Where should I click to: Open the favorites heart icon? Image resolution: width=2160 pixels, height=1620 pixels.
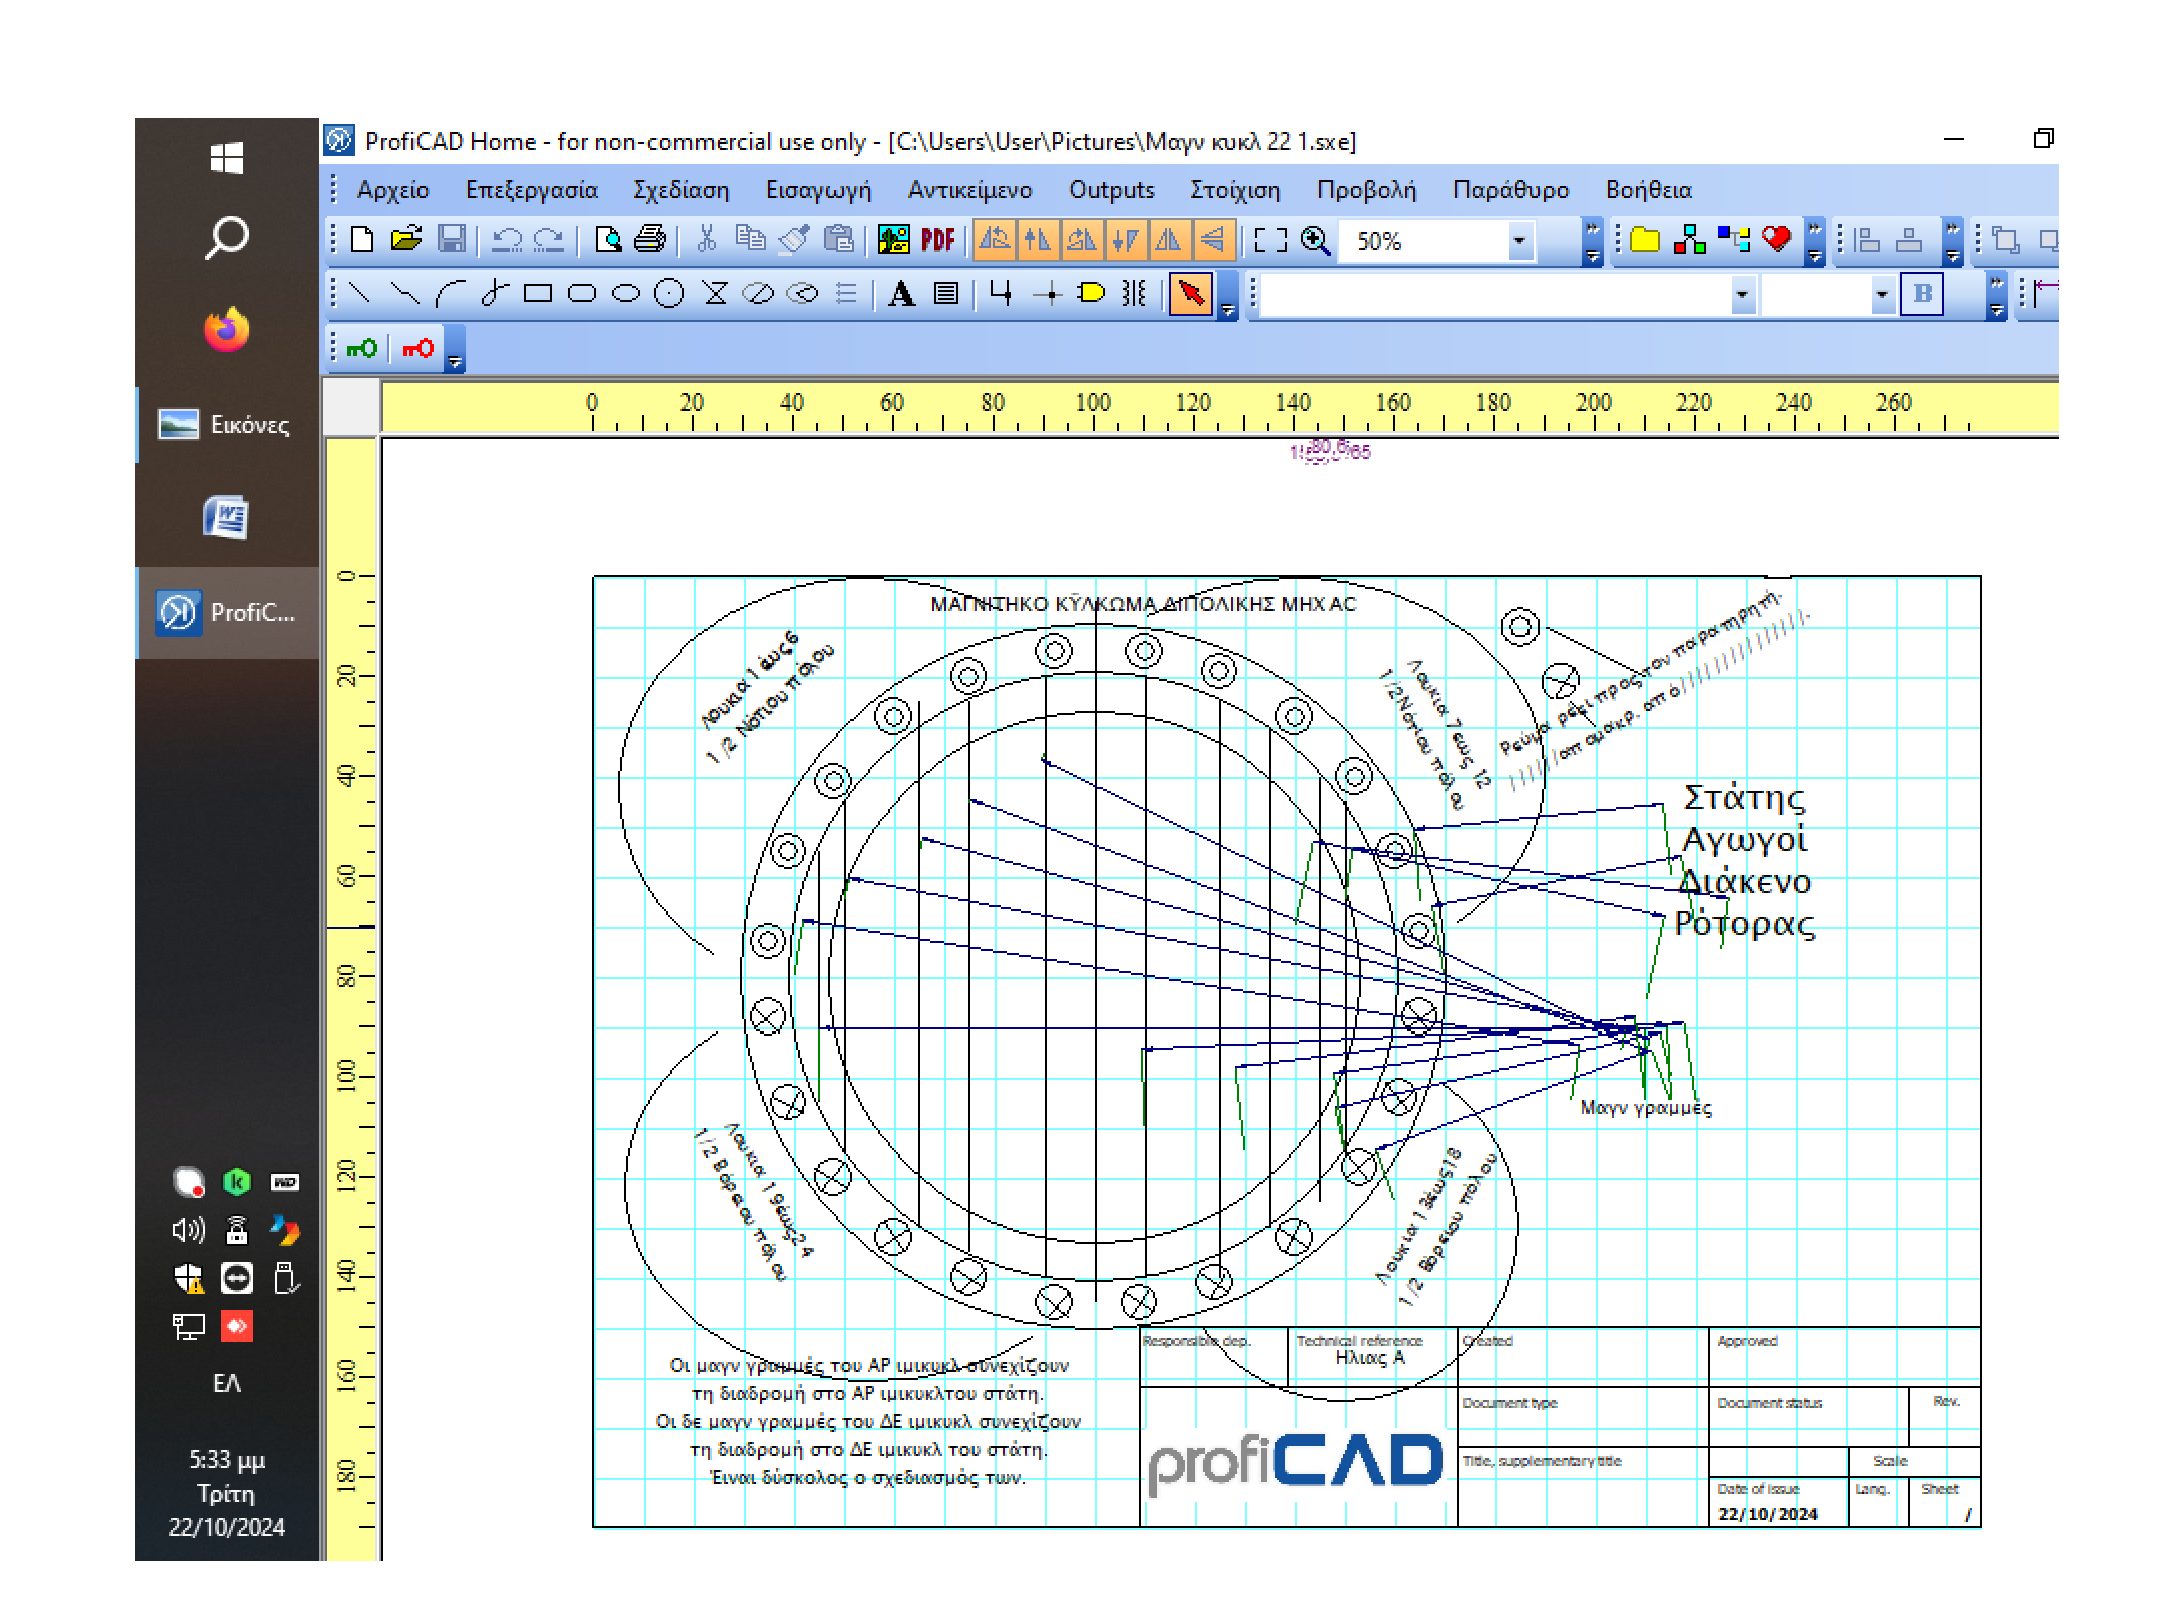click(1776, 240)
